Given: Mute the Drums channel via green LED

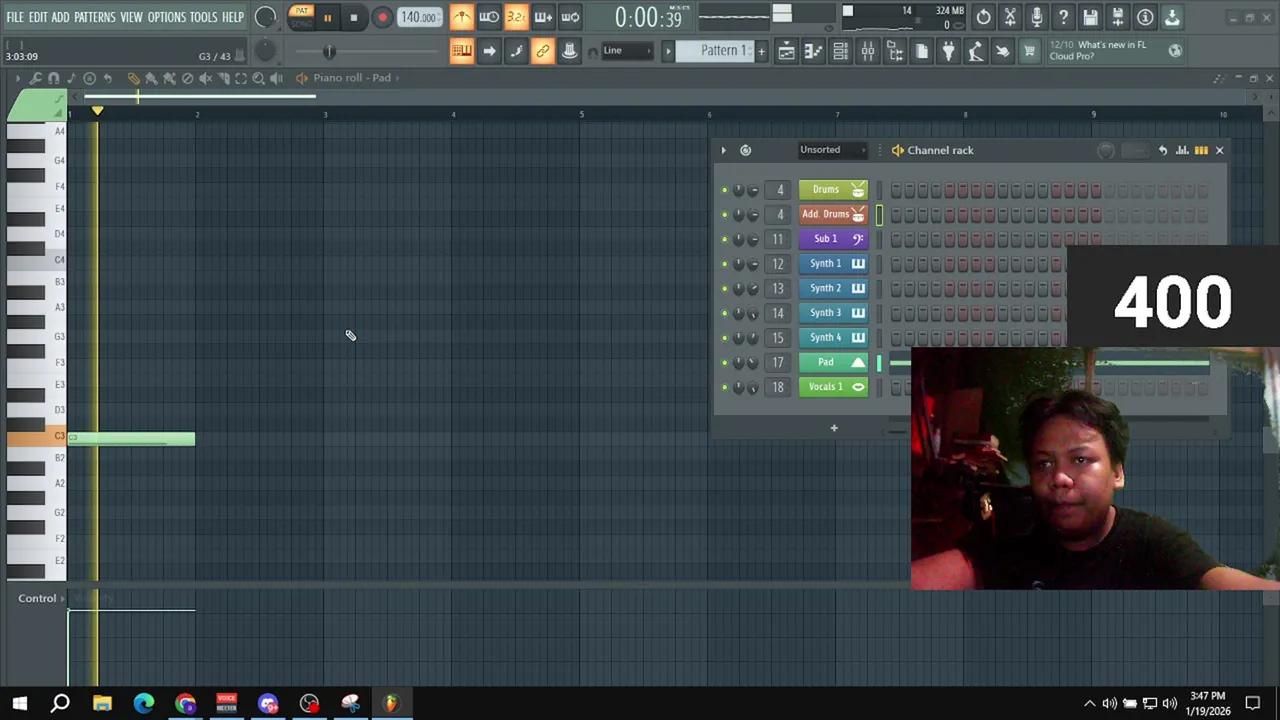Looking at the screenshot, I should coord(724,190).
